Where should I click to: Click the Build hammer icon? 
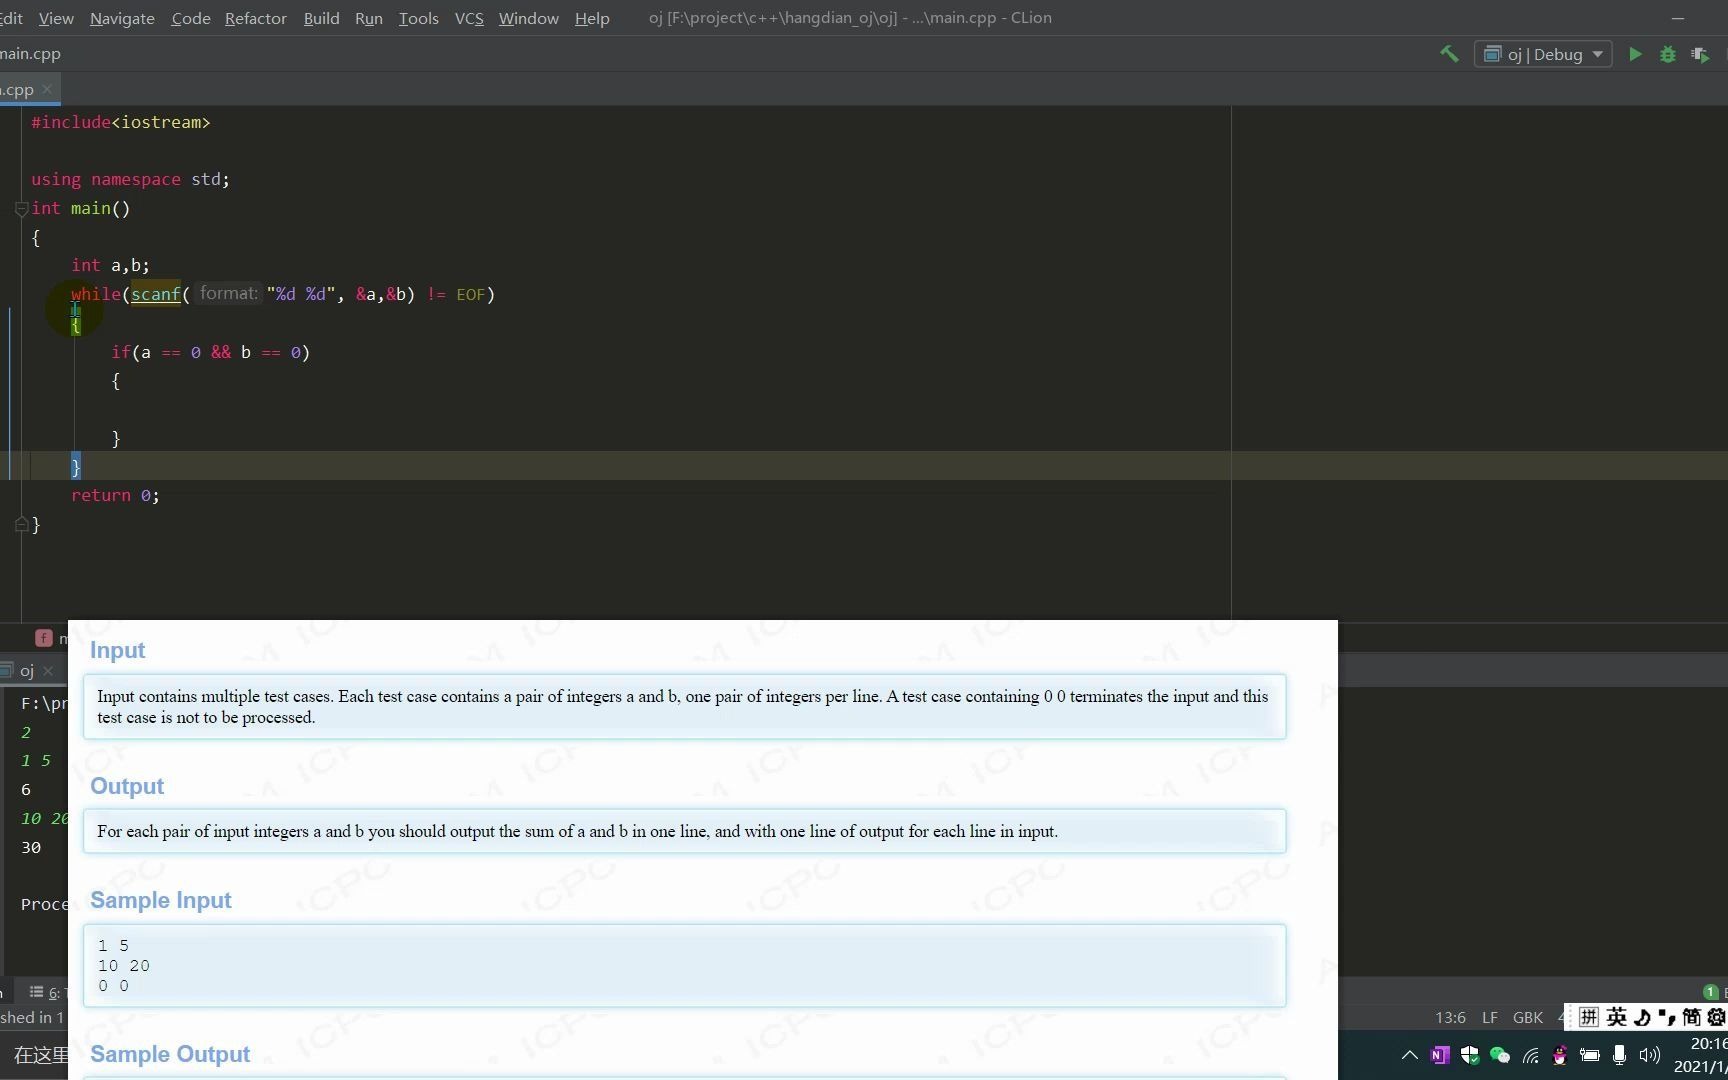1449,54
